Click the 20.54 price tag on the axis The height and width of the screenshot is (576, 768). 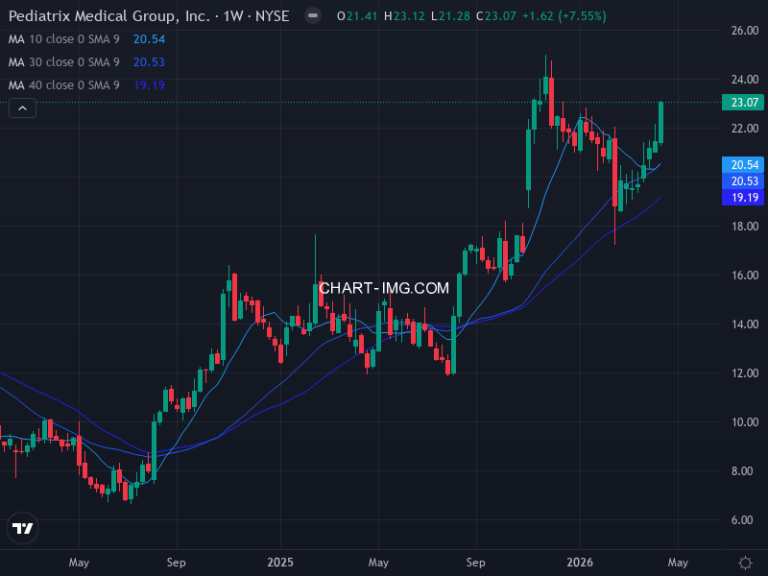tap(743, 165)
